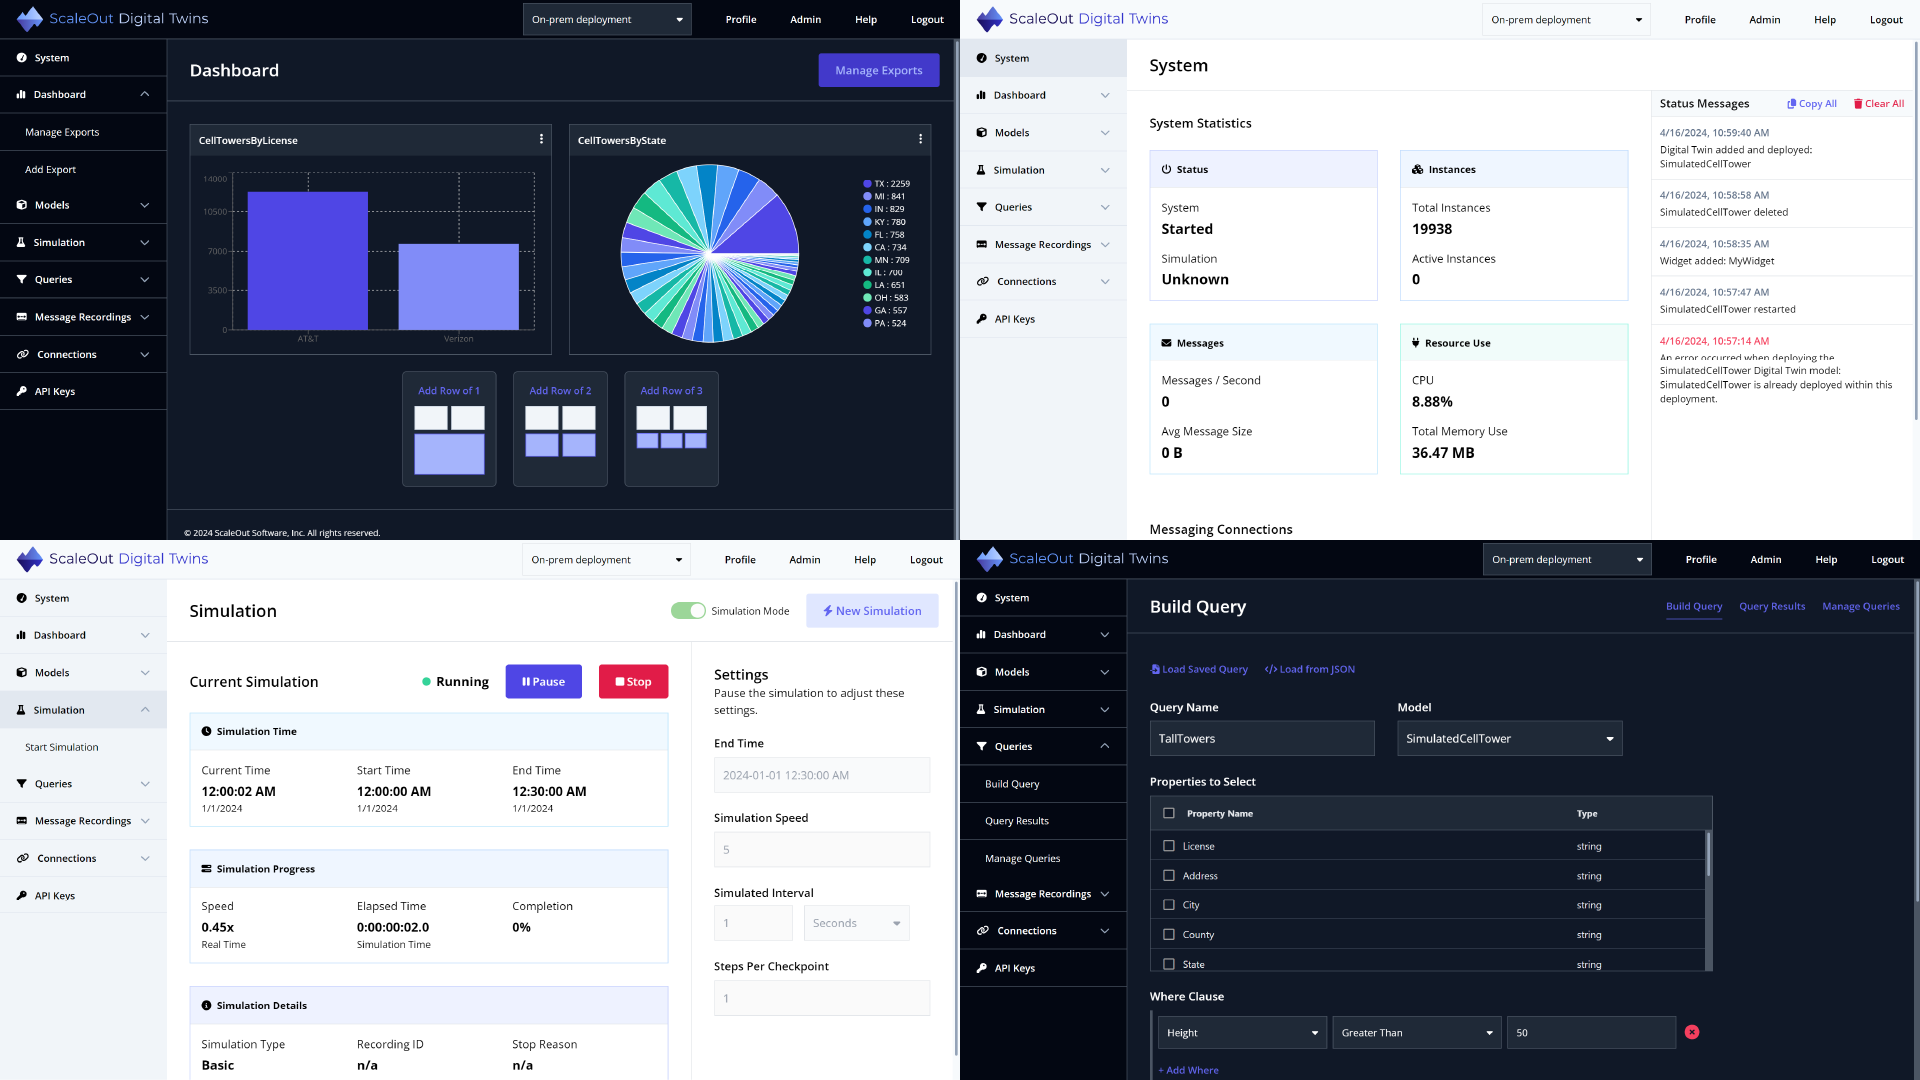1920x1080 pixels.
Task: Open the CellTowersByLicense widget kebab menu
Action: [541, 139]
